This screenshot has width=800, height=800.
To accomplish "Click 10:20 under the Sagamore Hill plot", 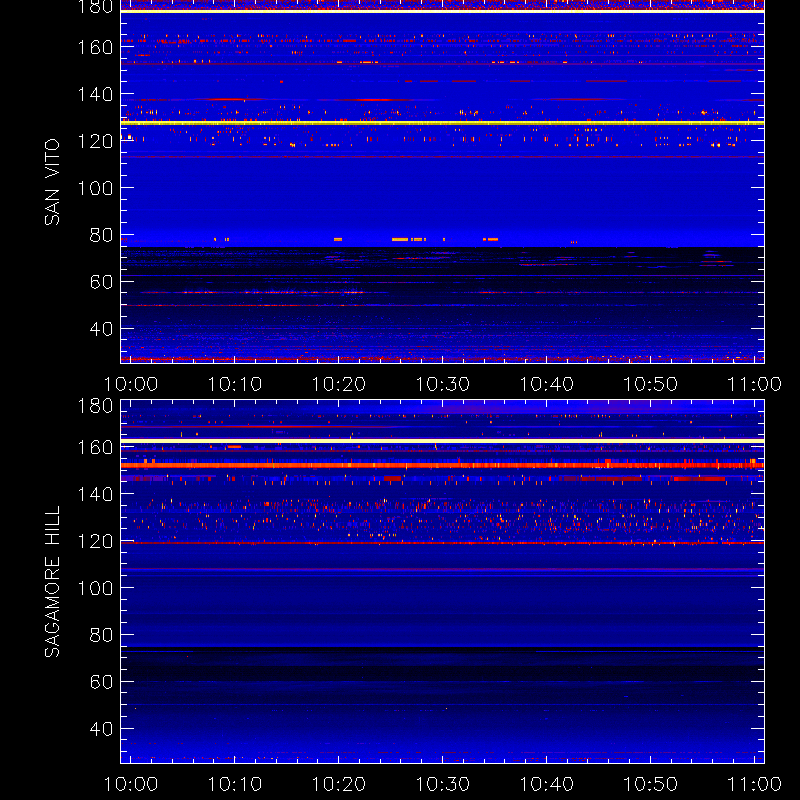I will [x=339, y=784].
